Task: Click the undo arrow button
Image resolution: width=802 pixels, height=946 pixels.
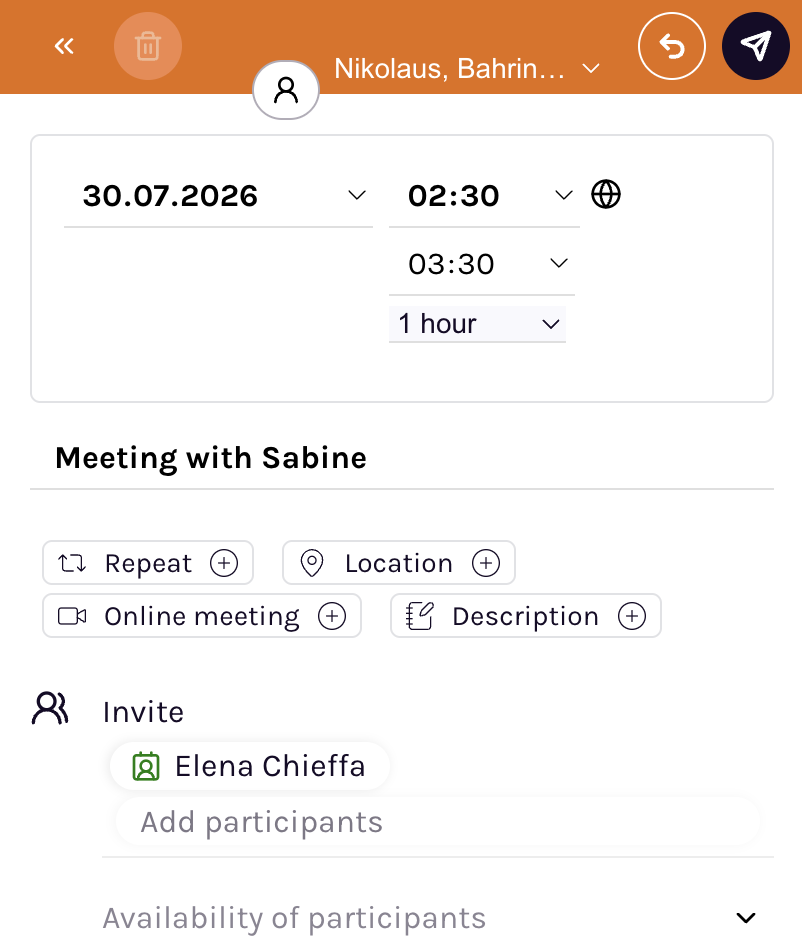Action: (672, 46)
